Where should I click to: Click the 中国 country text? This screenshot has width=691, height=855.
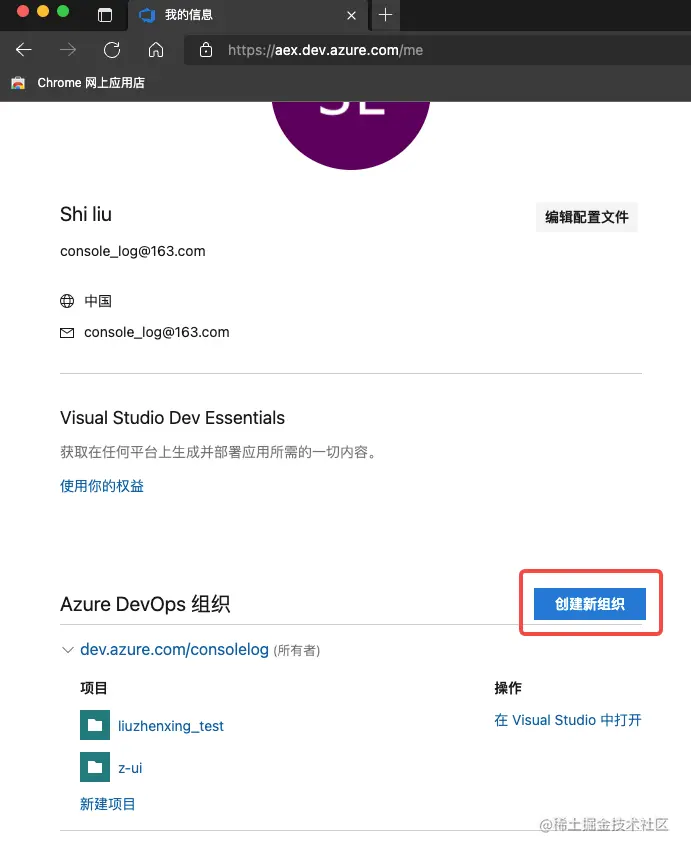(x=98, y=301)
